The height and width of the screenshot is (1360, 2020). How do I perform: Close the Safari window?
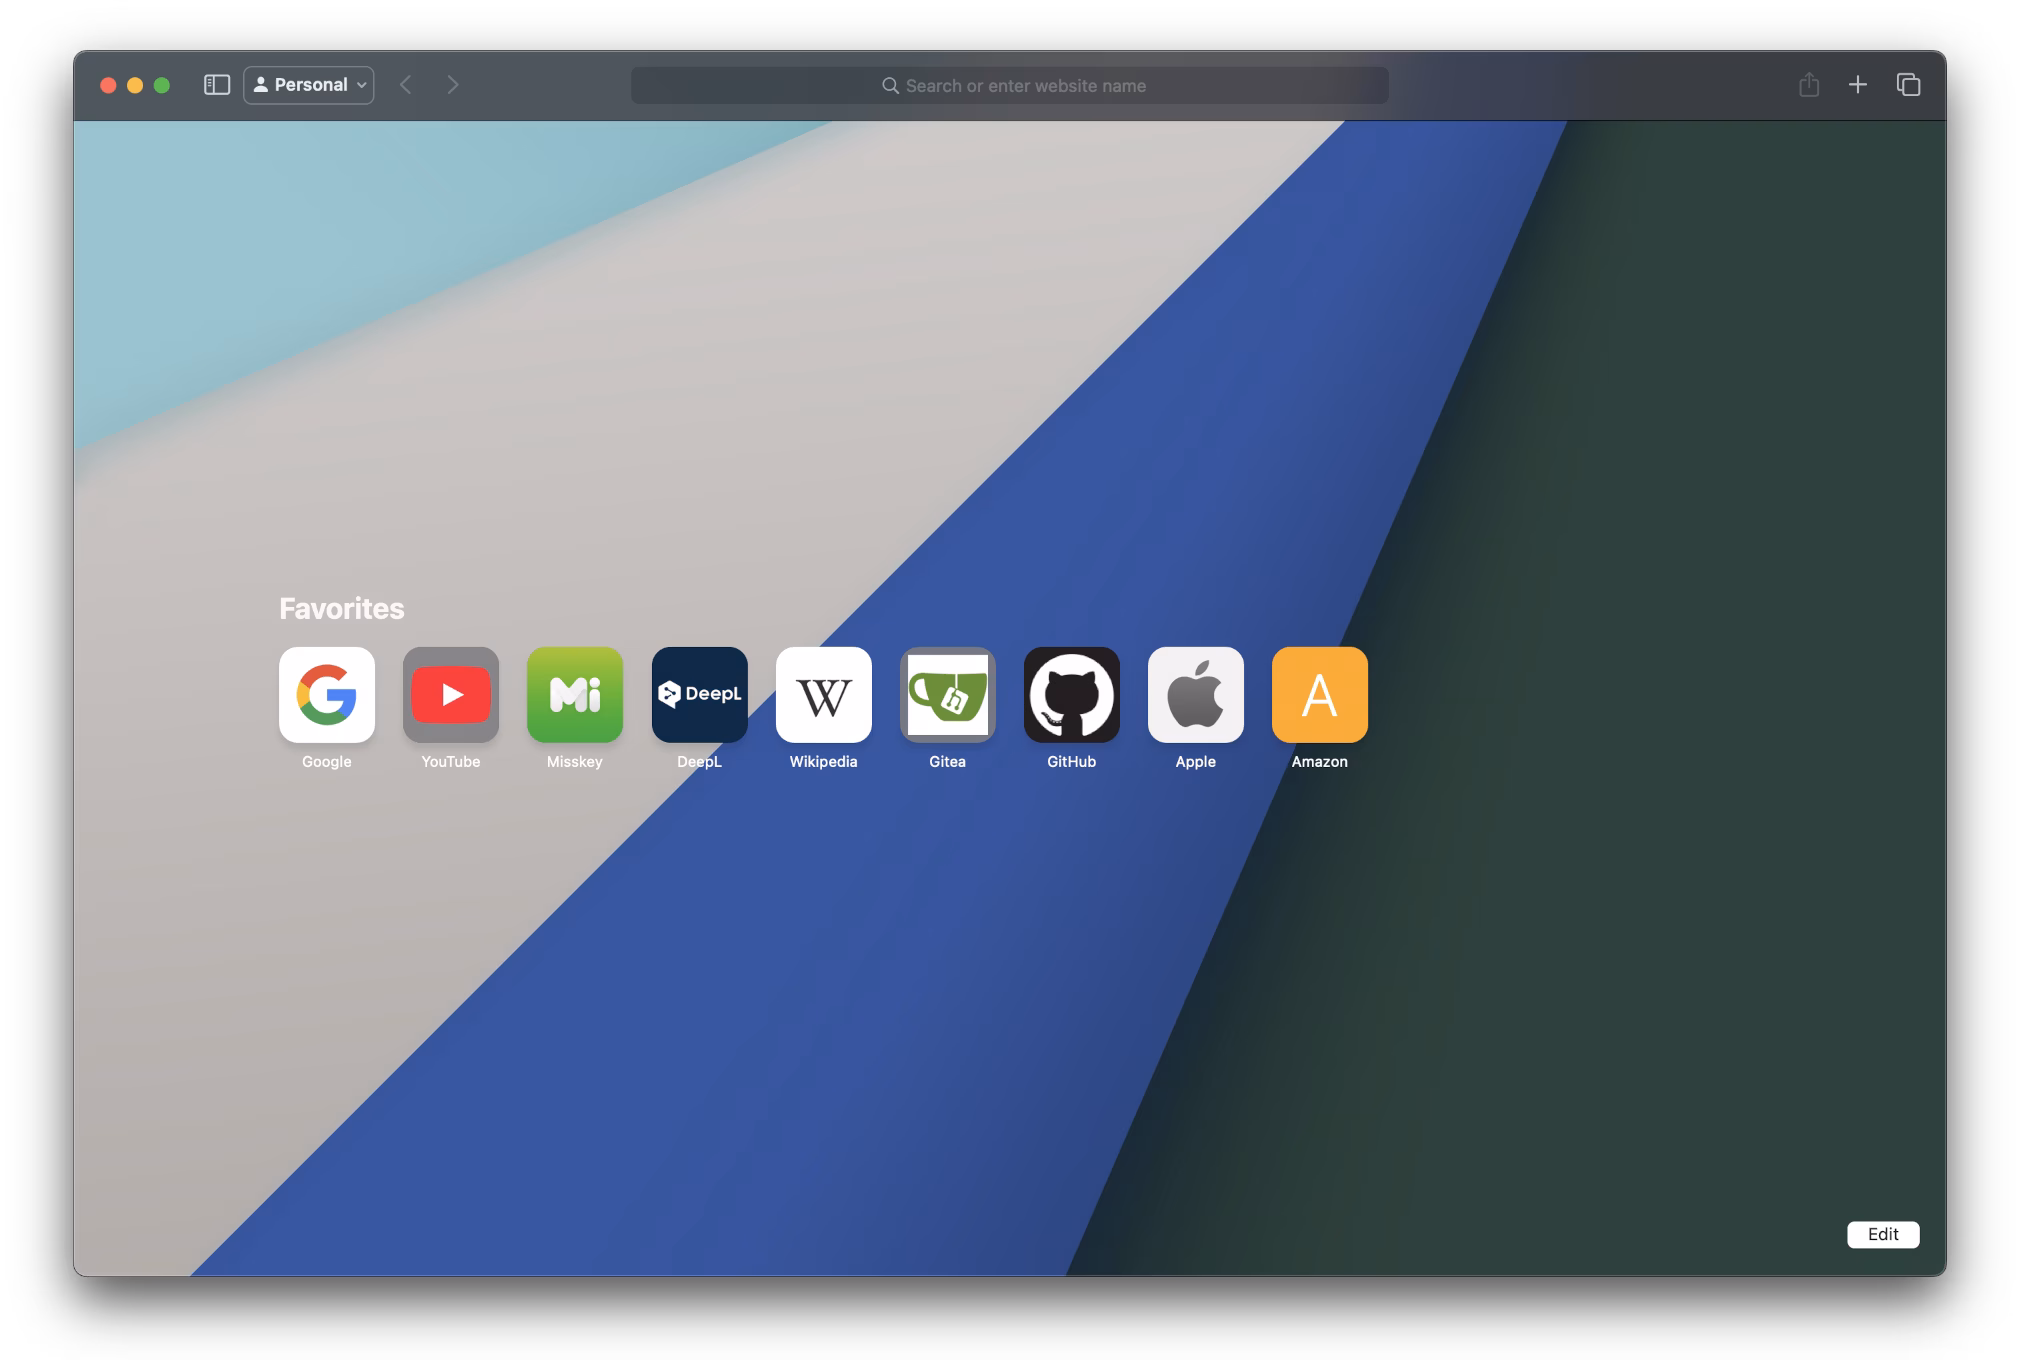(x=109, y=85)
